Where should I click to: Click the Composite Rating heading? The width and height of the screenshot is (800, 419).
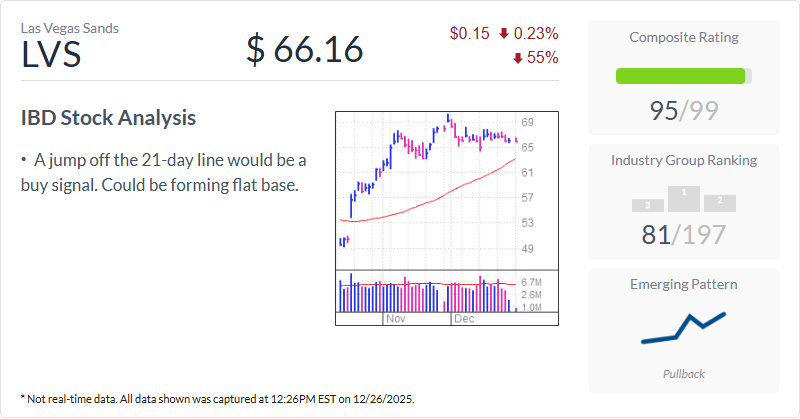pyautogui.click(x=684, y=38)
